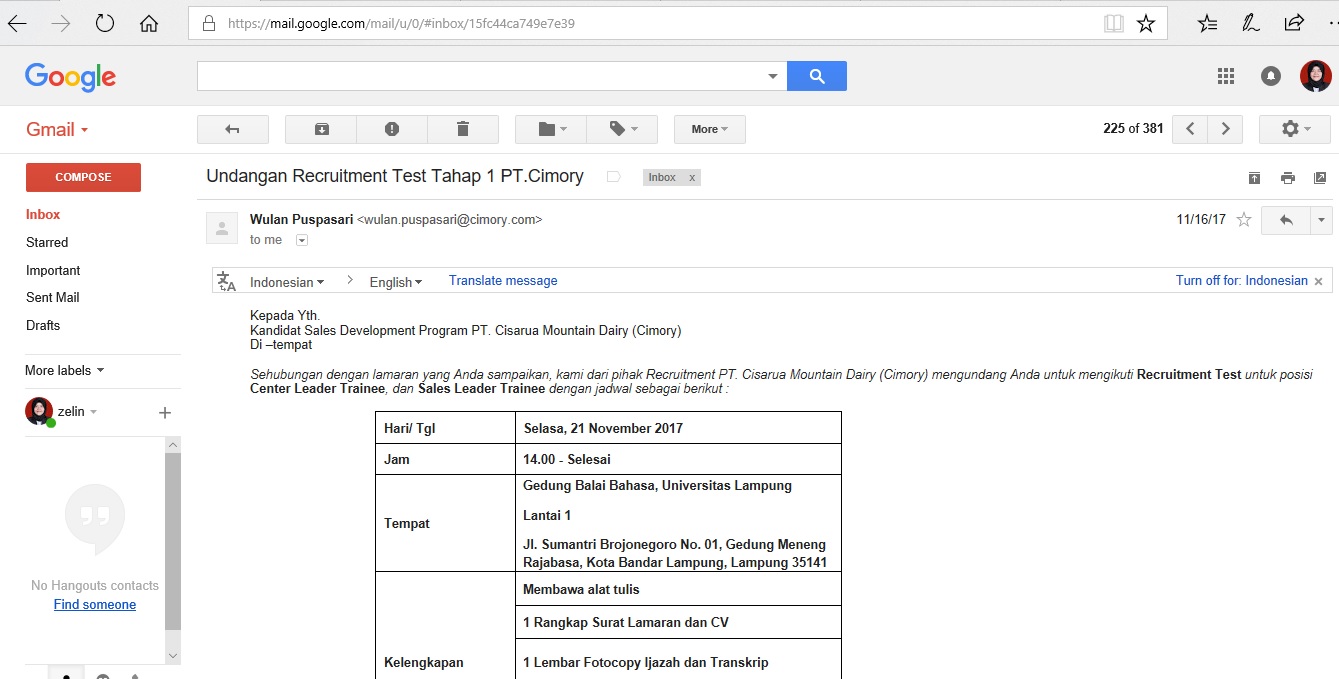Star the email dated 11/16/17

1244,220
